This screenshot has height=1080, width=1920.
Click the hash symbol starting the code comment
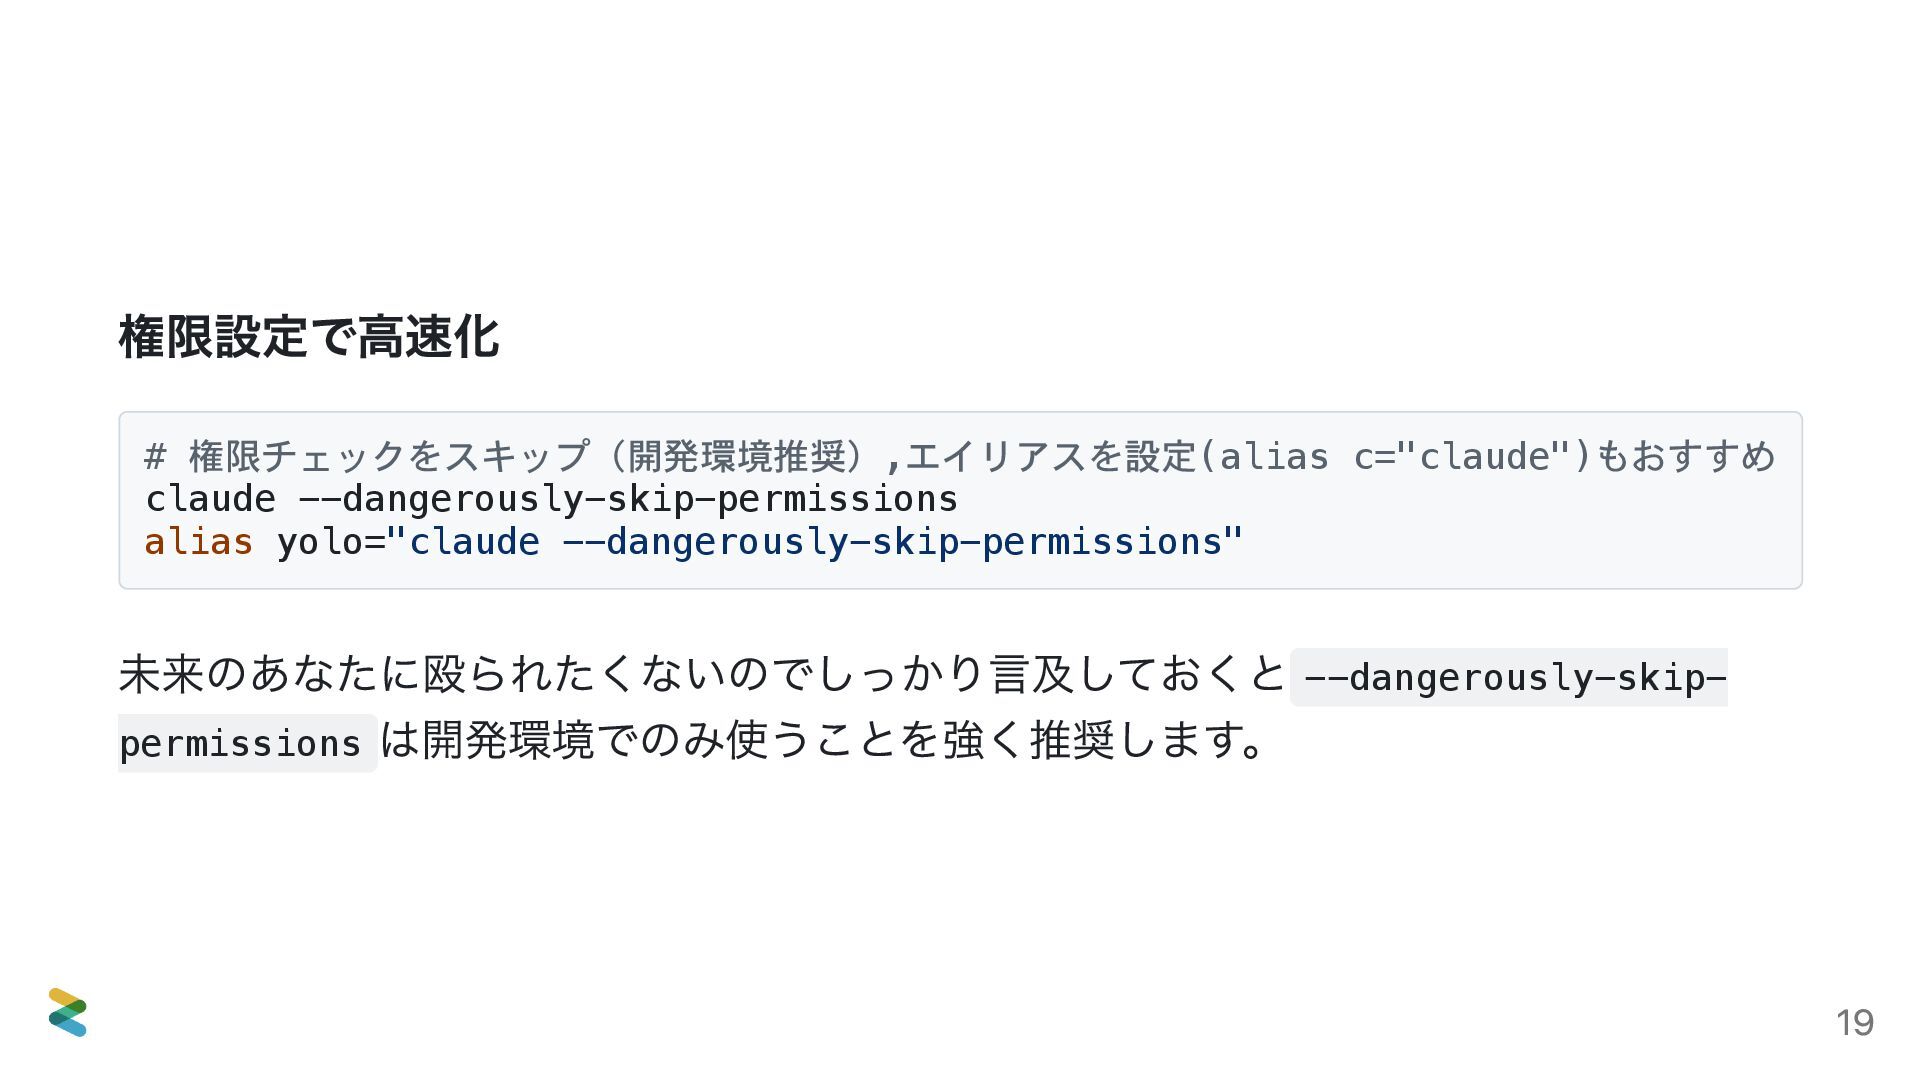coord(155,457)
